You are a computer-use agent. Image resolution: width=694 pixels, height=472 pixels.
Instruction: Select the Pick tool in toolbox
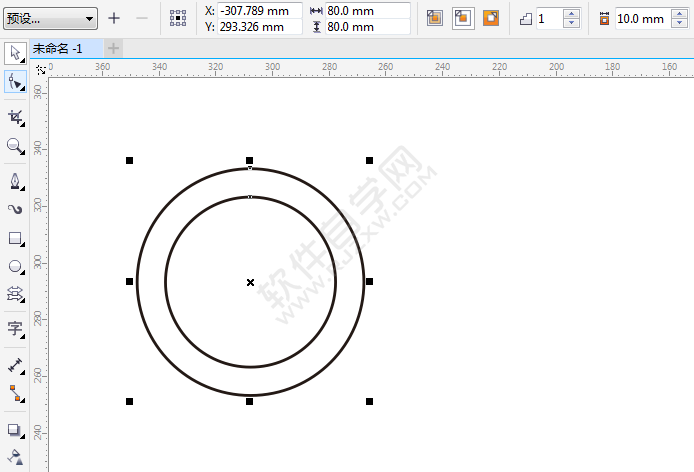(15, 52)
